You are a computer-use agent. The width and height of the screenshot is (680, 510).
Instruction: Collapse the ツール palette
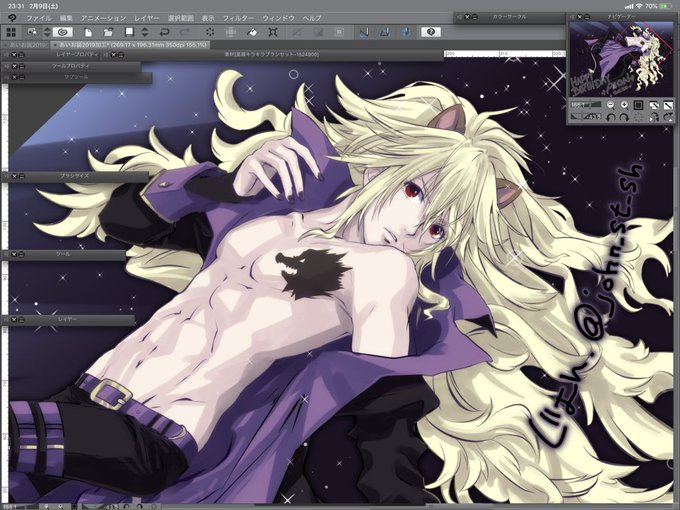[22, 254]
